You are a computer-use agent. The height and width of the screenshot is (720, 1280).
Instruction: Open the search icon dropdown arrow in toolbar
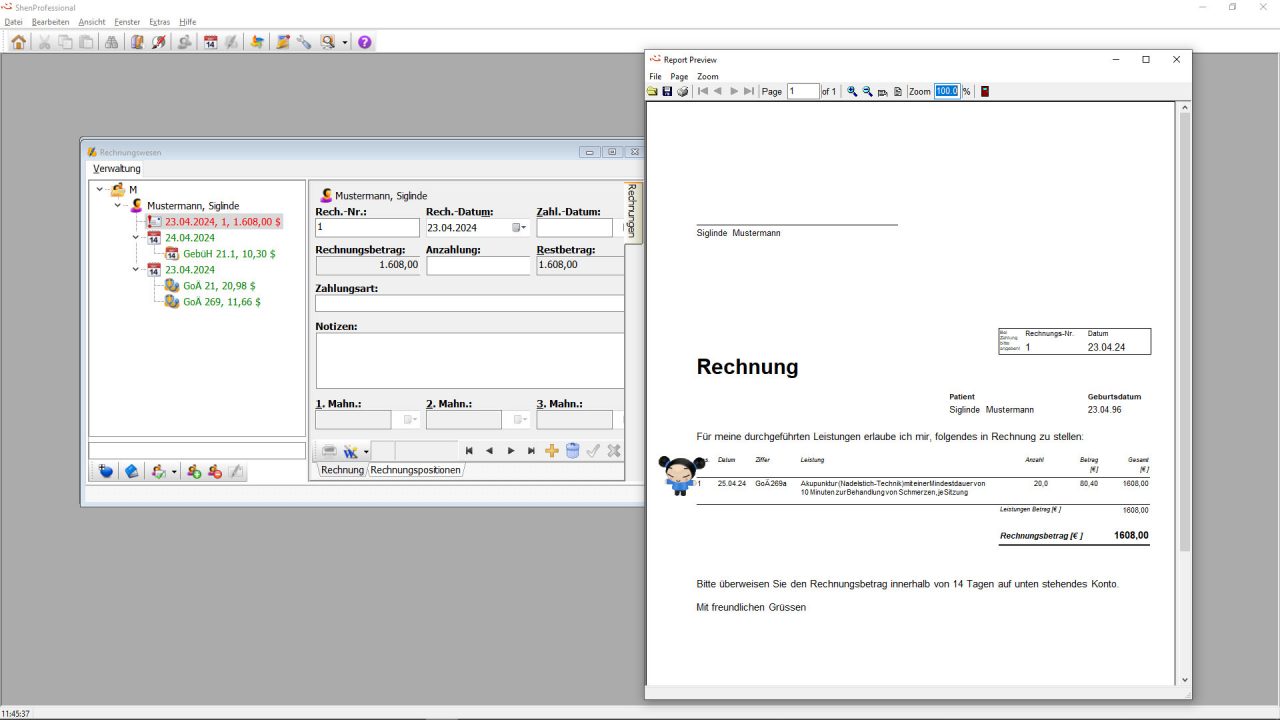pos(345,42)
